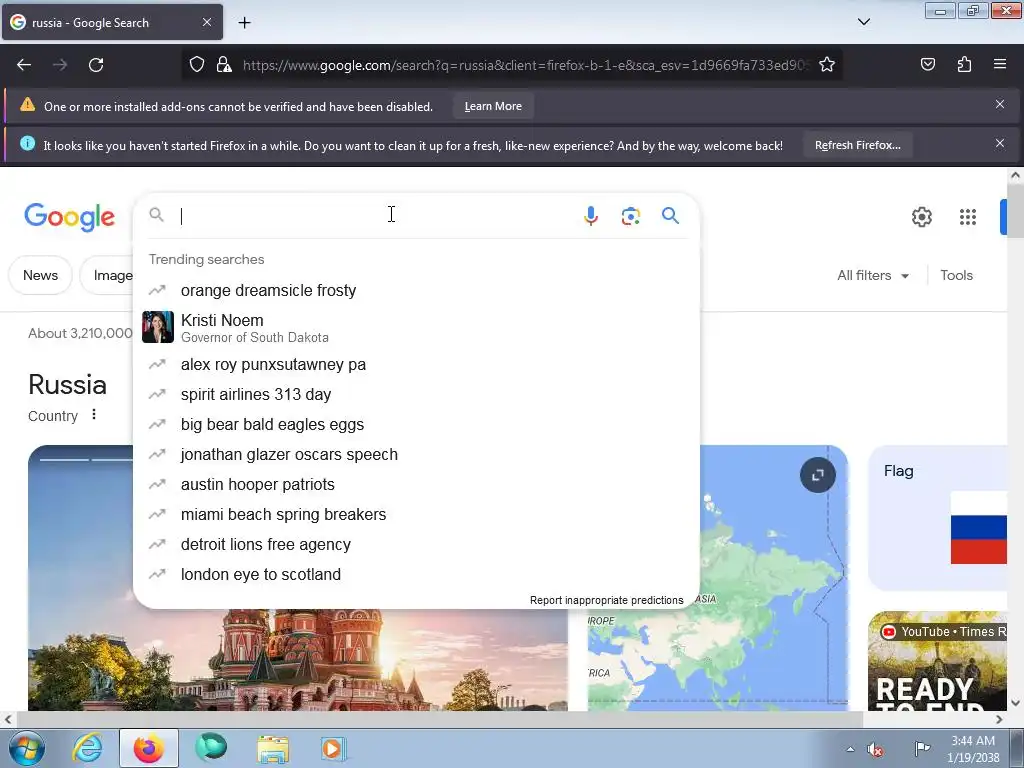Open the Firefox hamburger menu
Screen dimensions: 1024x768
click(x=1000, y=64)
